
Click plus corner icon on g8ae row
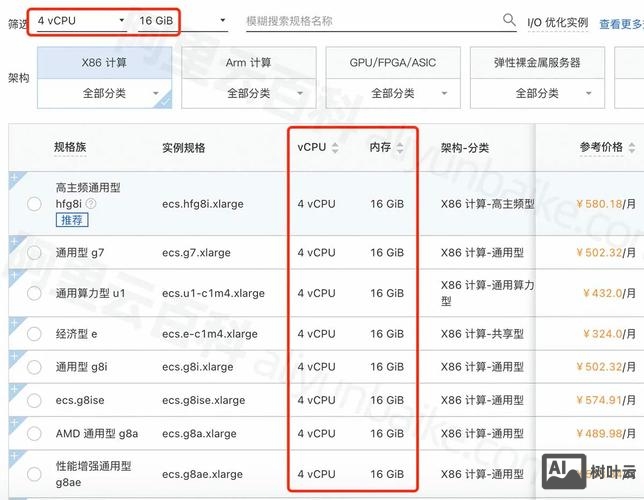14,456
